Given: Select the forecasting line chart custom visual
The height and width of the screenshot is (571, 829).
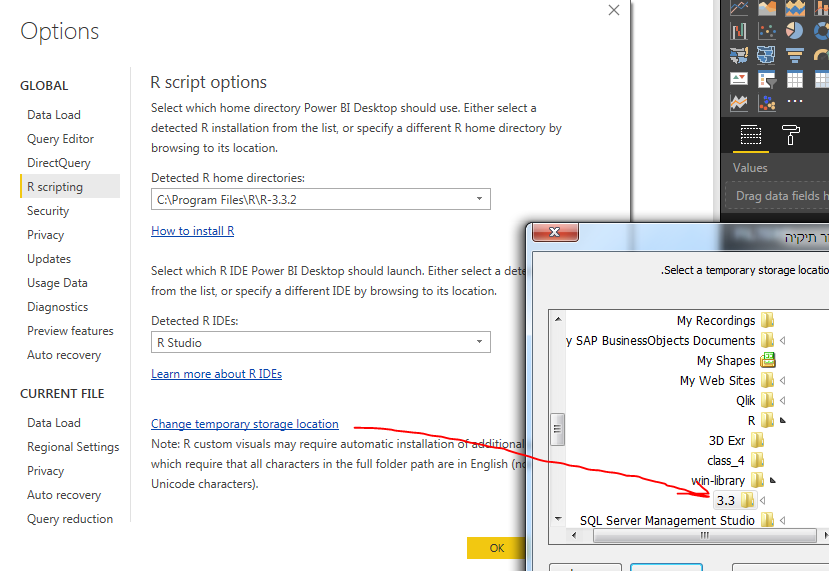Looking at the screenshot, I should pyautogui.click(x=739, y=103).
